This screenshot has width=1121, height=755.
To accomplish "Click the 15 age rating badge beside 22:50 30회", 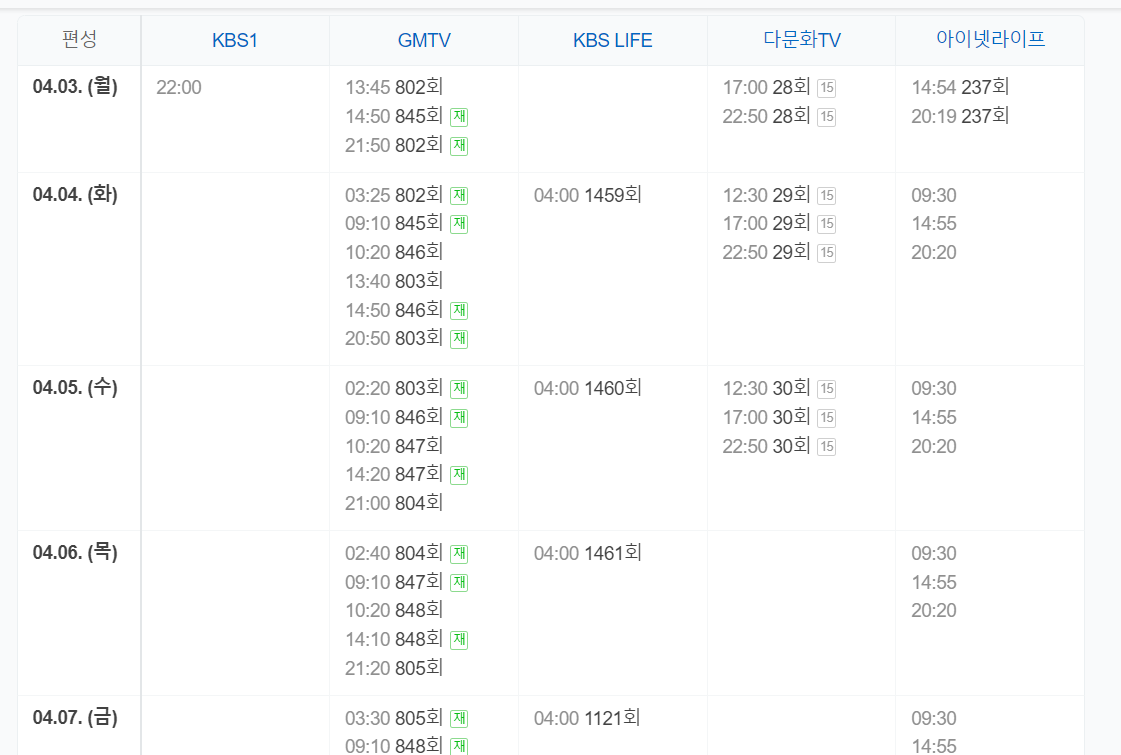I will pyautogui.click(x=826, y=447).
